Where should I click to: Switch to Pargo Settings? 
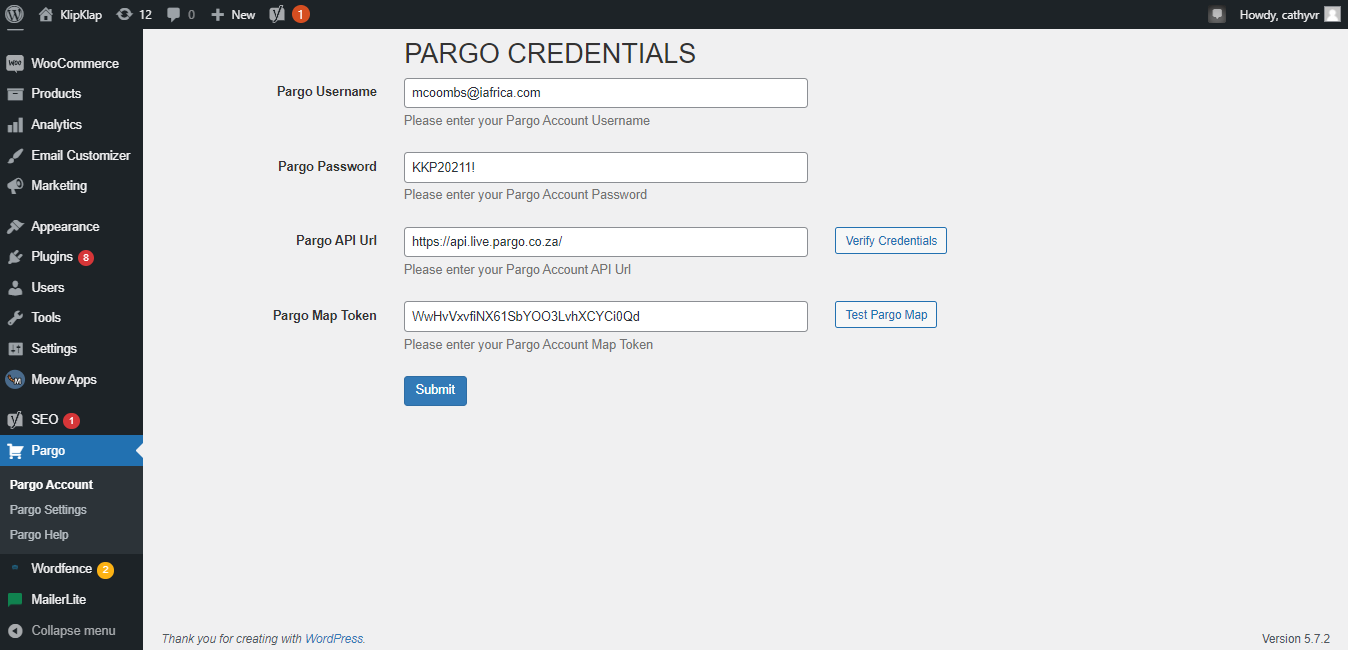tap(47, 509)
